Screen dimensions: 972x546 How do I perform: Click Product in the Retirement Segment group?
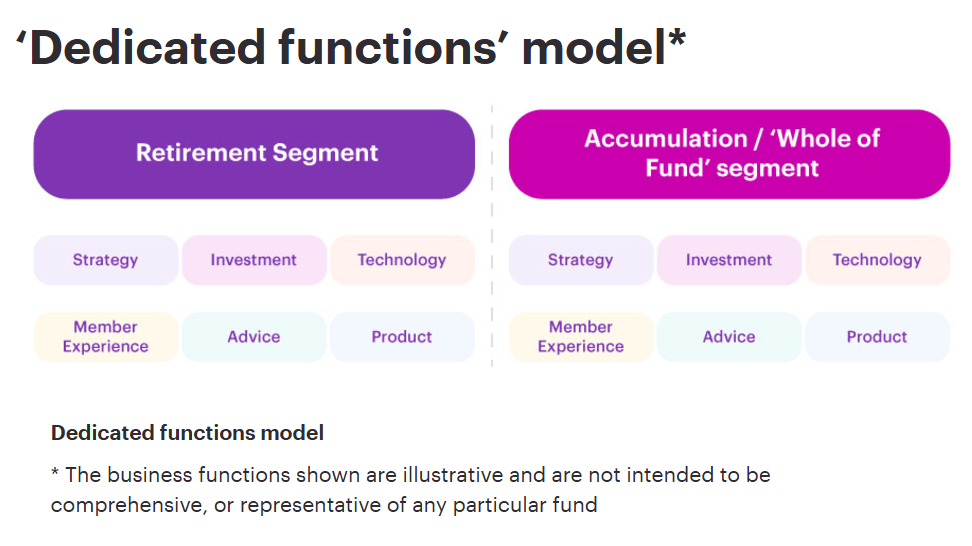point(401,337)
